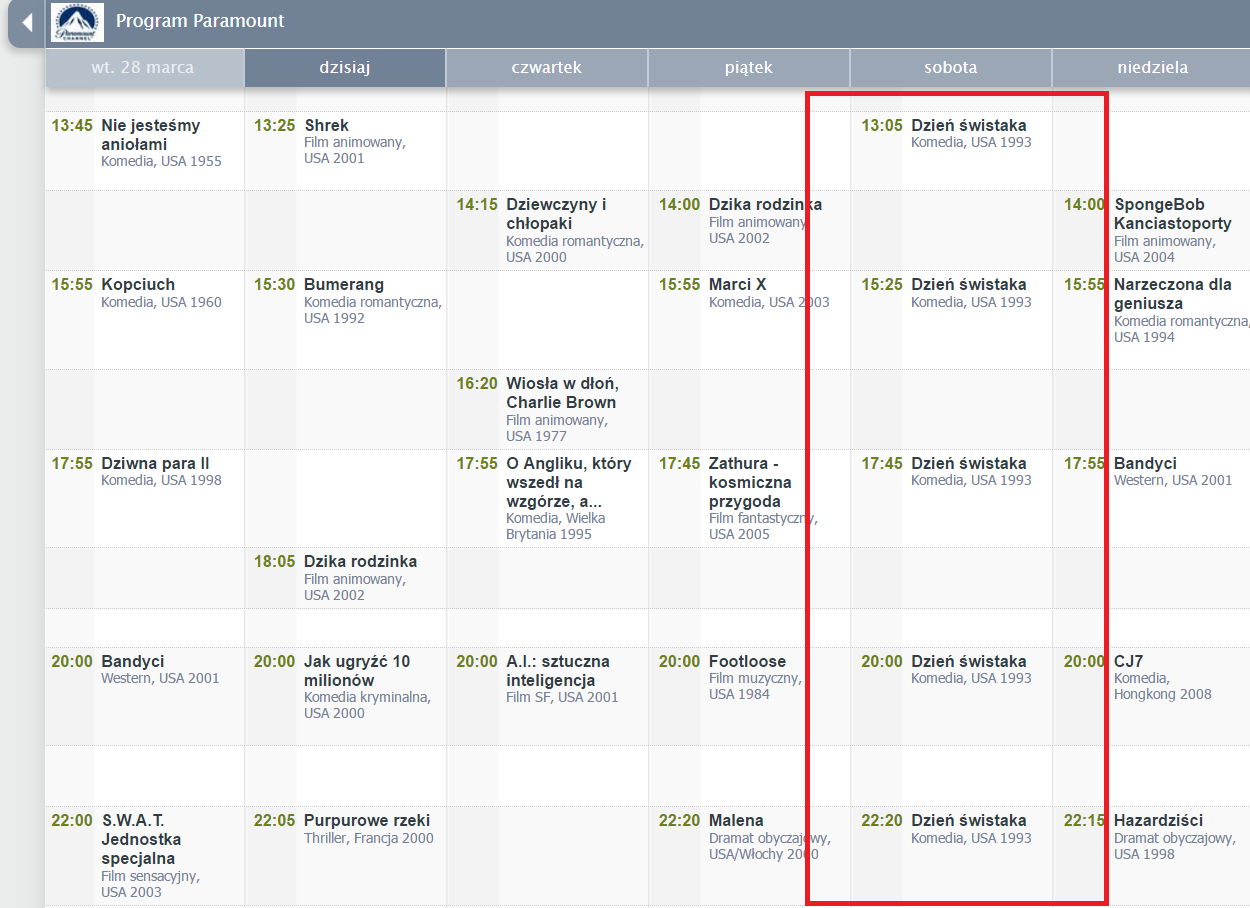Open the 'Shrek' programme at 13:25

pyautogui.click(x=327, y=125)
